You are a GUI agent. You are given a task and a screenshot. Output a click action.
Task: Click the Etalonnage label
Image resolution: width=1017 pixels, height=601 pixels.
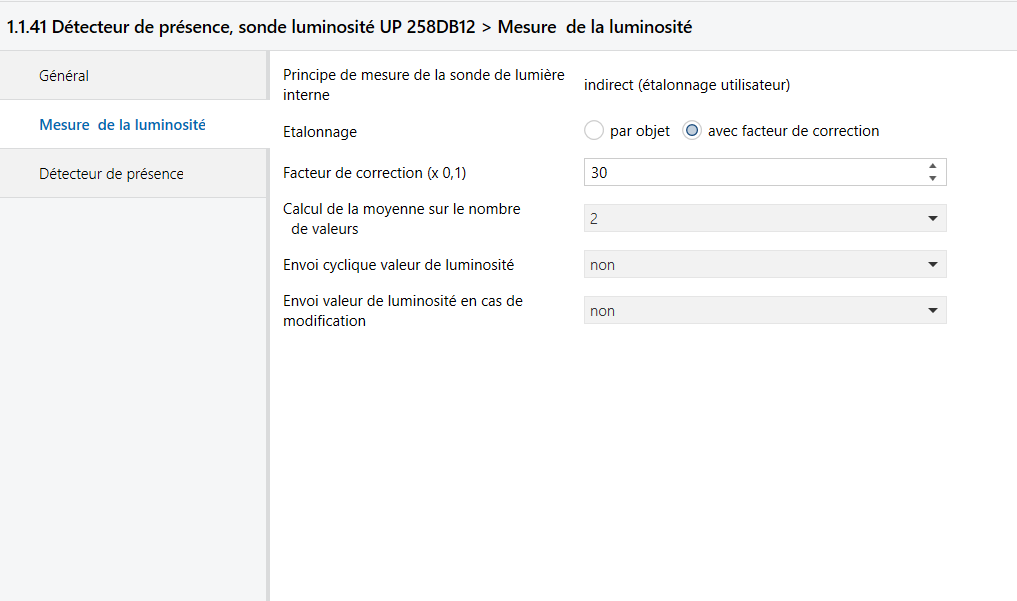[x=320, y=132]
